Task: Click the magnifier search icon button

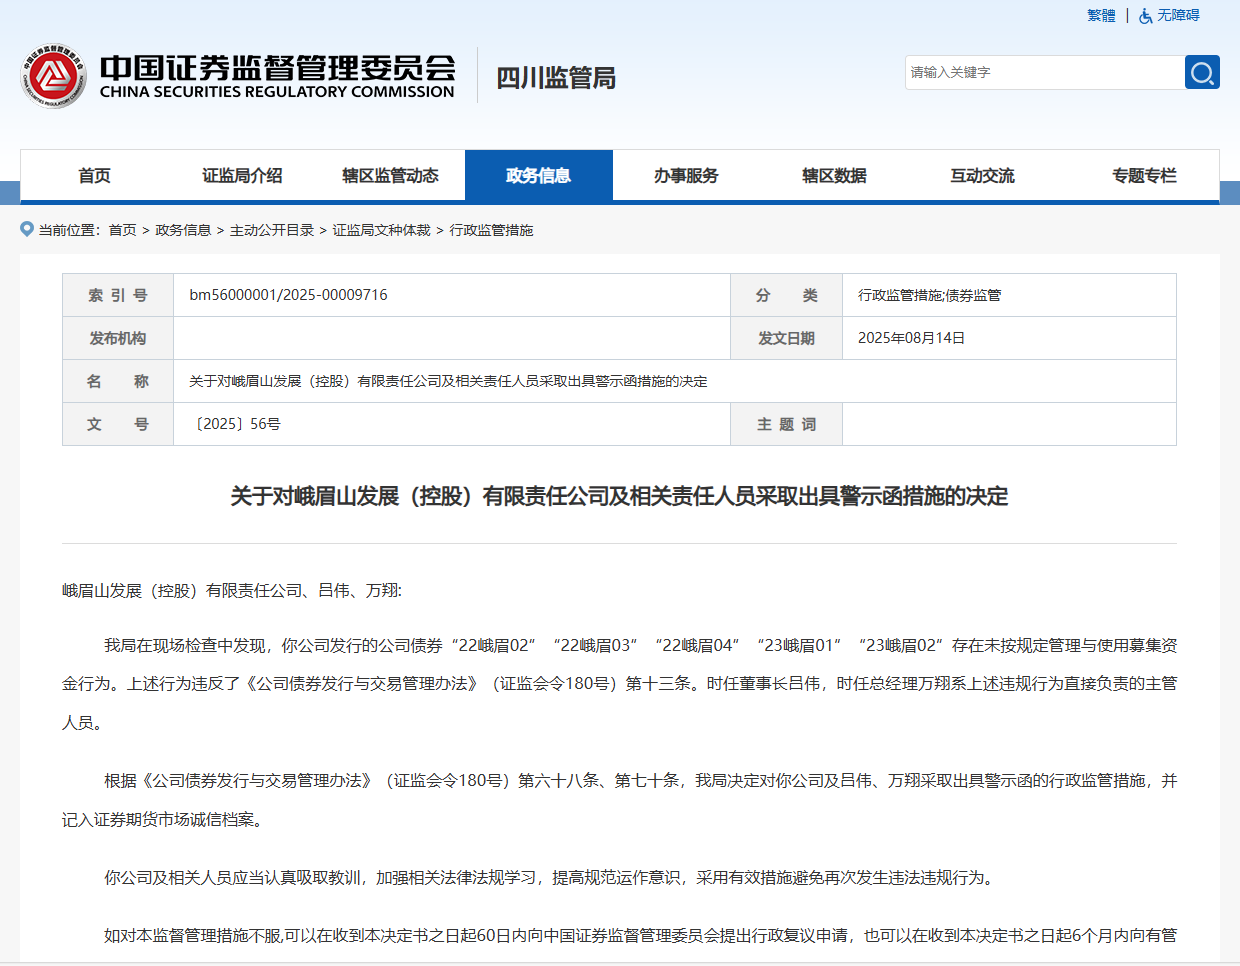Action: (x=1202, y=72)
